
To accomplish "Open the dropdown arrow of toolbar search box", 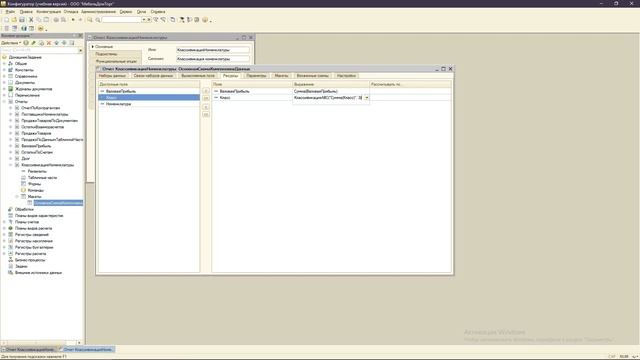I will coord(144,20).
